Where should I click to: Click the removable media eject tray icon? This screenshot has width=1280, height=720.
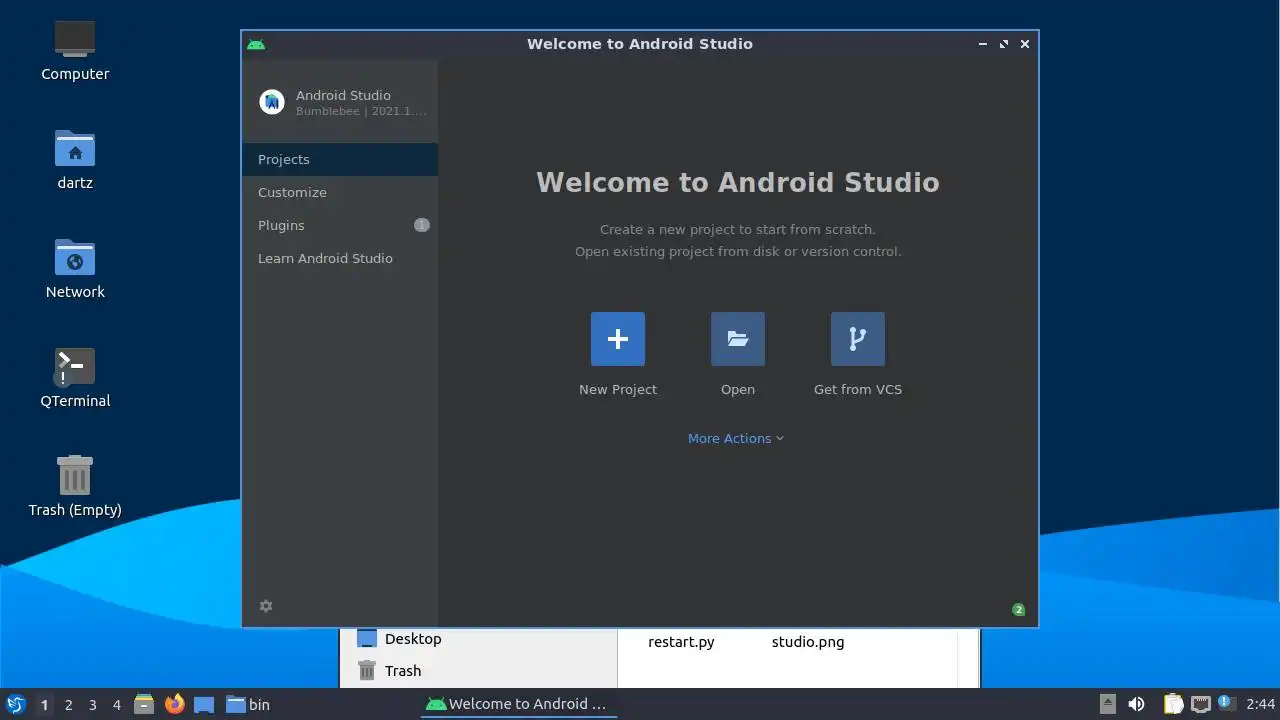tap(1107, 704)
